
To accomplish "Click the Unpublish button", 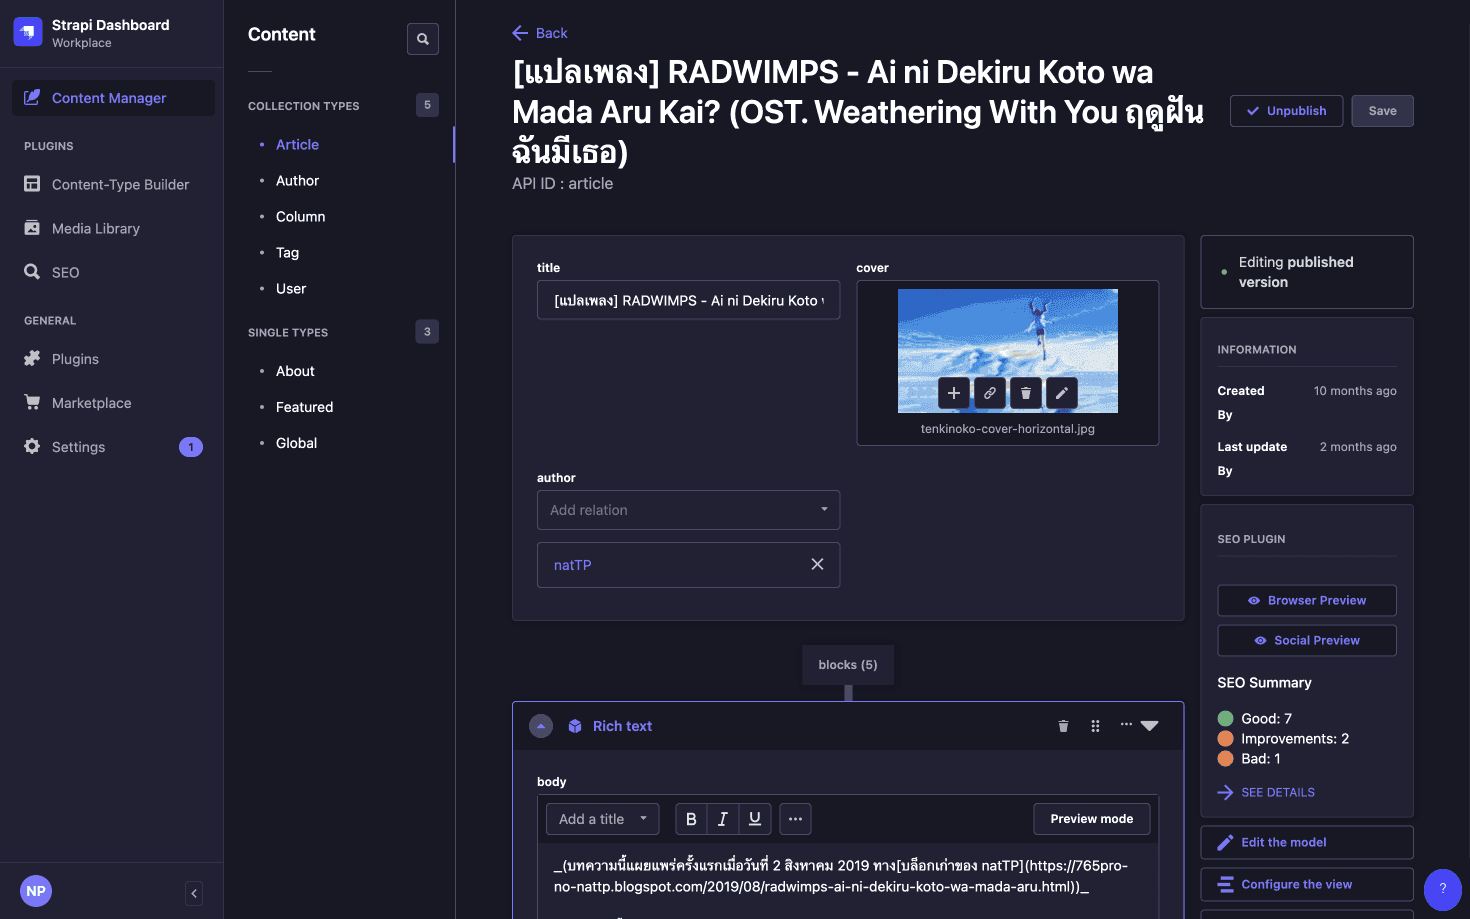I will (x=1286, y=111).
